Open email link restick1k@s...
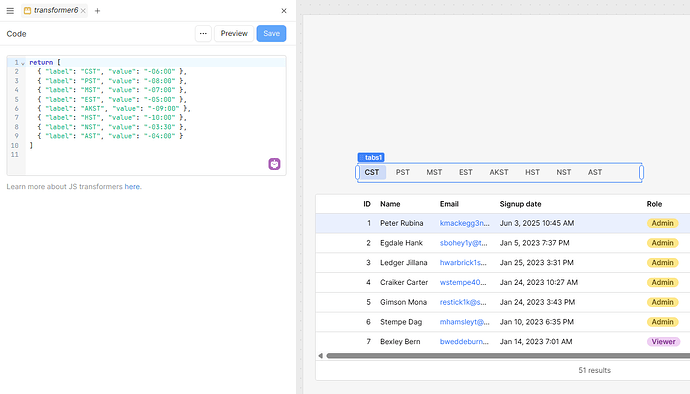690x394 pixels. click(x=463, y=302)
